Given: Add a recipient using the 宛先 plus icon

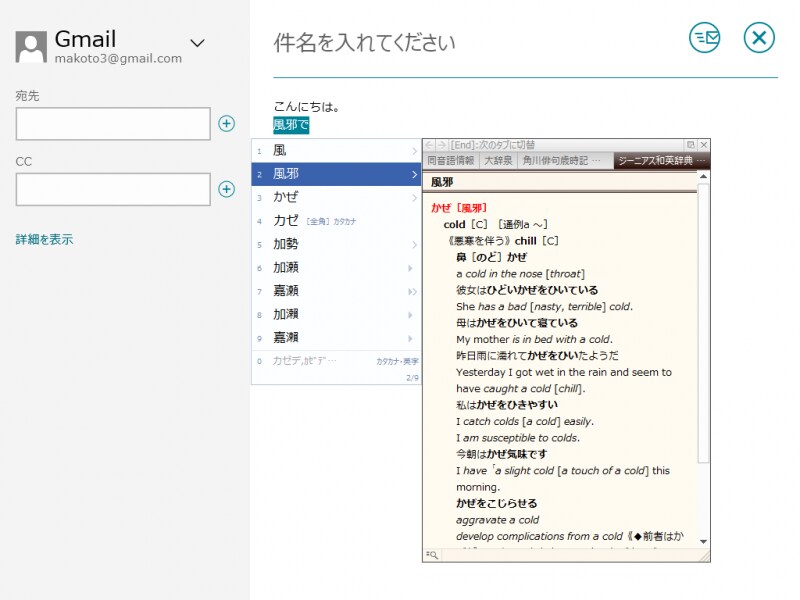Looking at the screenshot, I should (x=226, y=123).
